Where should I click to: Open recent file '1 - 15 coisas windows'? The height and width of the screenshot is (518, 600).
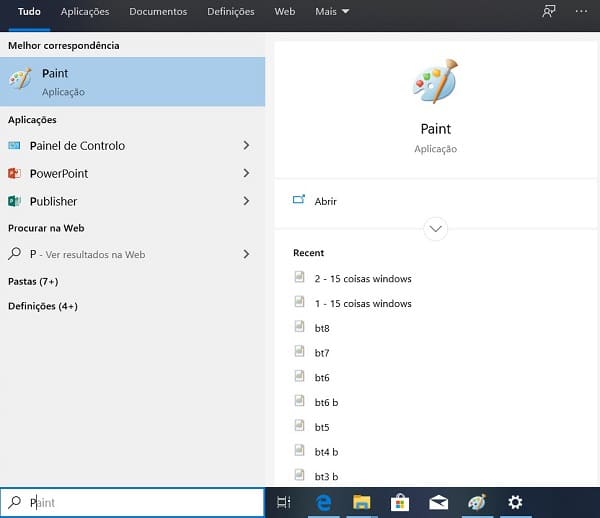pyautogui.click(x=363, y=303)
